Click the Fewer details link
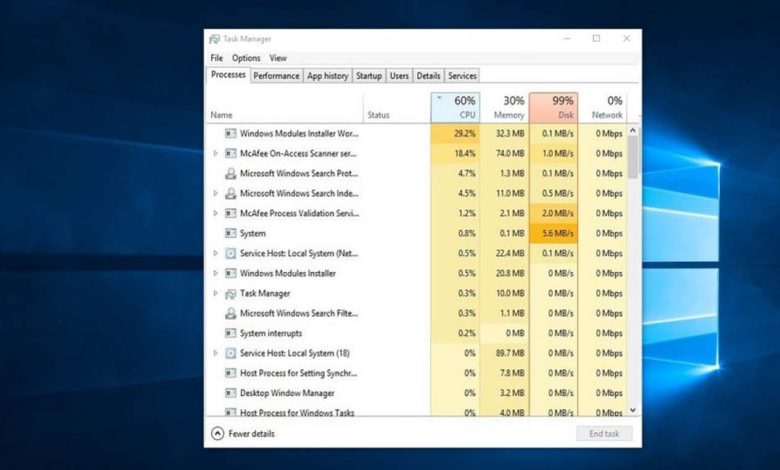This screenshot has height=470, width=780. click(251, 434)
